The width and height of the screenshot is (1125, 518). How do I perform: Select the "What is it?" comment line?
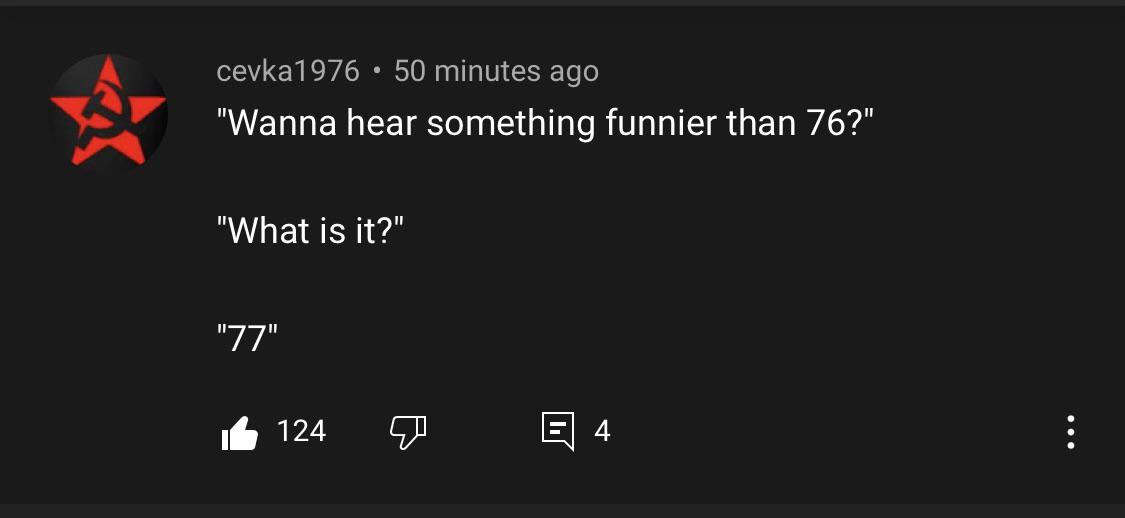[310, 232]
